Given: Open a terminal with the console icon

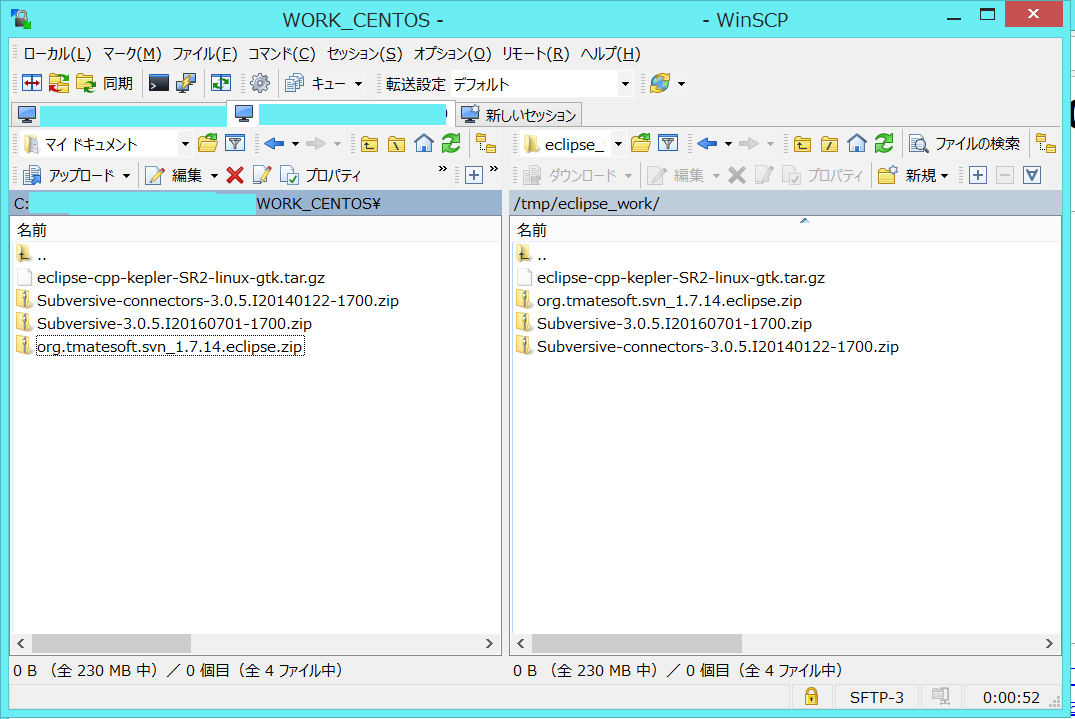Looking at the screenshot, I should (160, 83).
